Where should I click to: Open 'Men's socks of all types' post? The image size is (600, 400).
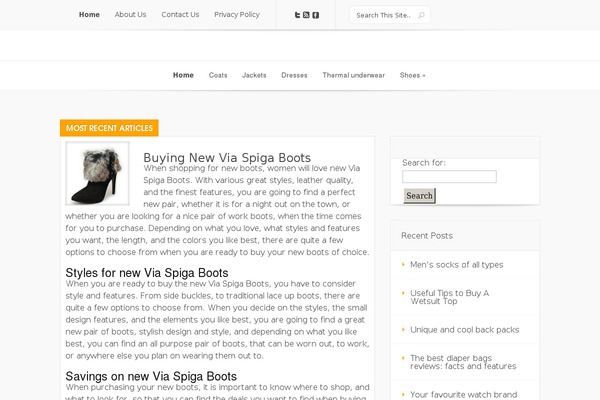click(x=457, y=264)
